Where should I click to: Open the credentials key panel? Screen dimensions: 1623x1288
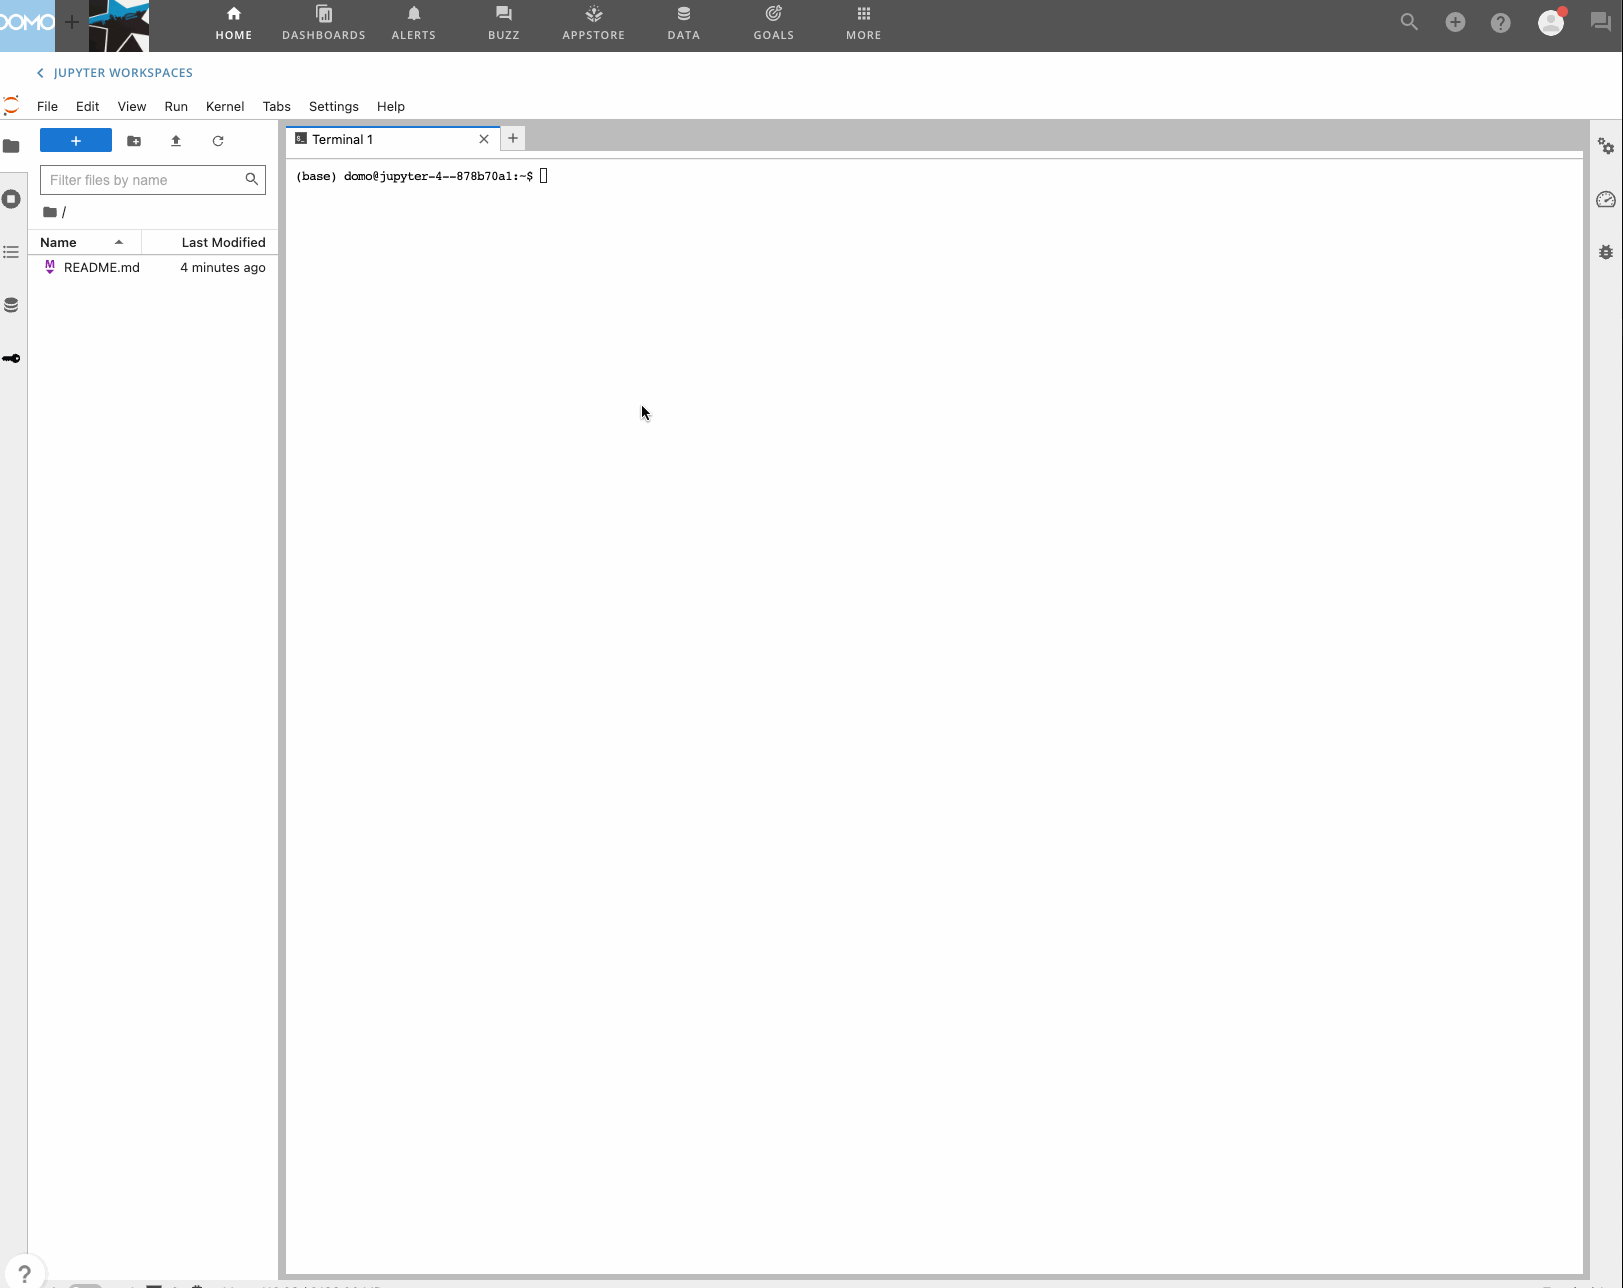coord(12,358)
